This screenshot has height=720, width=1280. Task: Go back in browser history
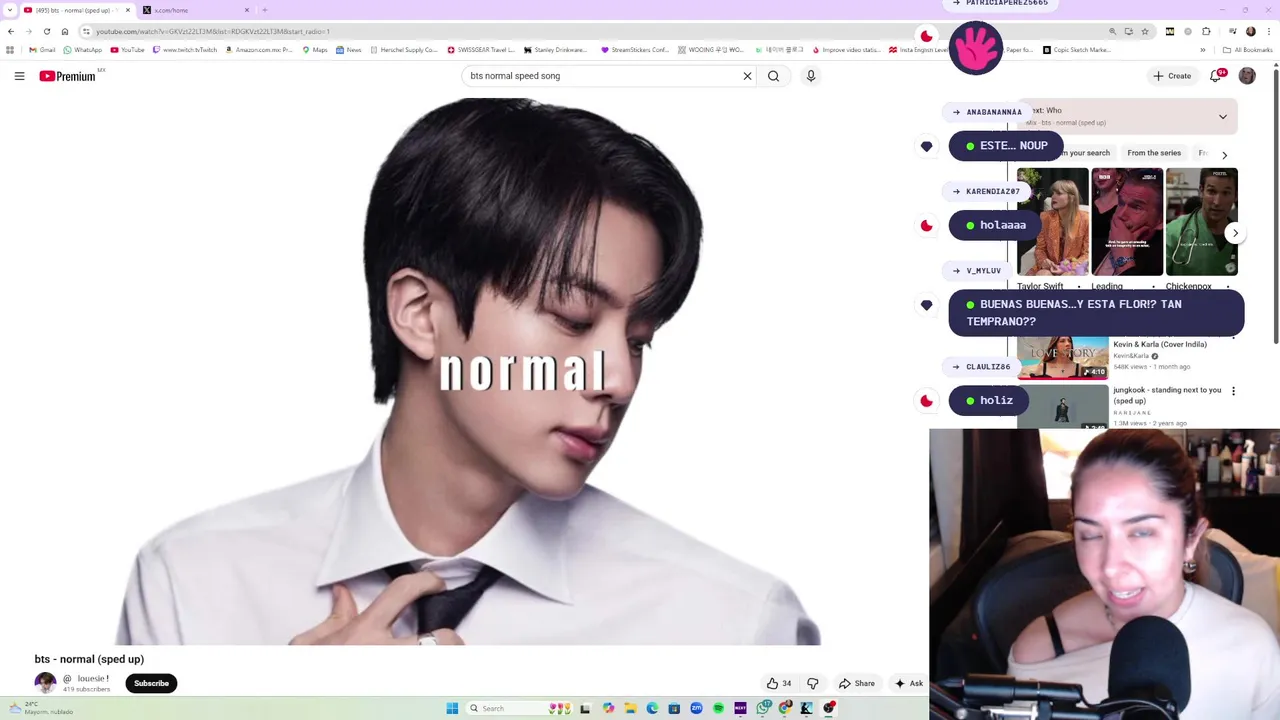(11, 31)
